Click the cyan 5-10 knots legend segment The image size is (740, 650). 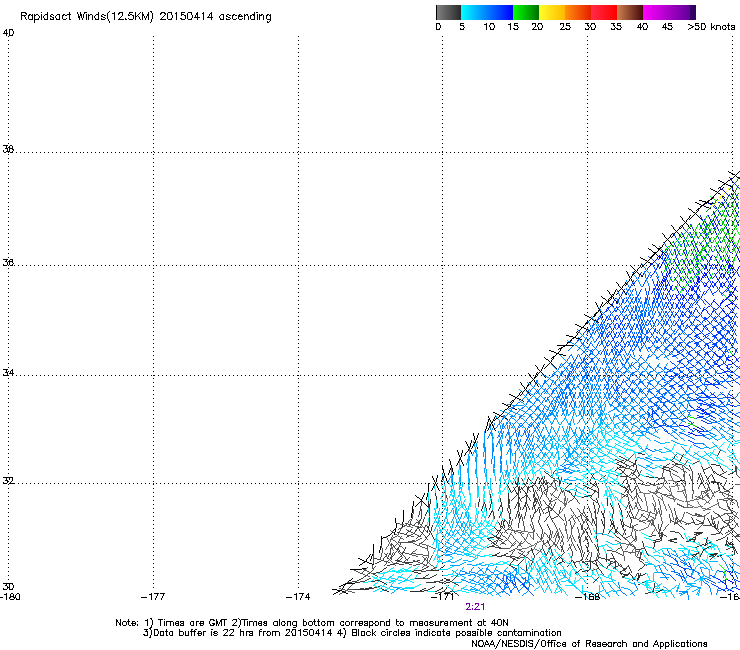click(474, 12)
